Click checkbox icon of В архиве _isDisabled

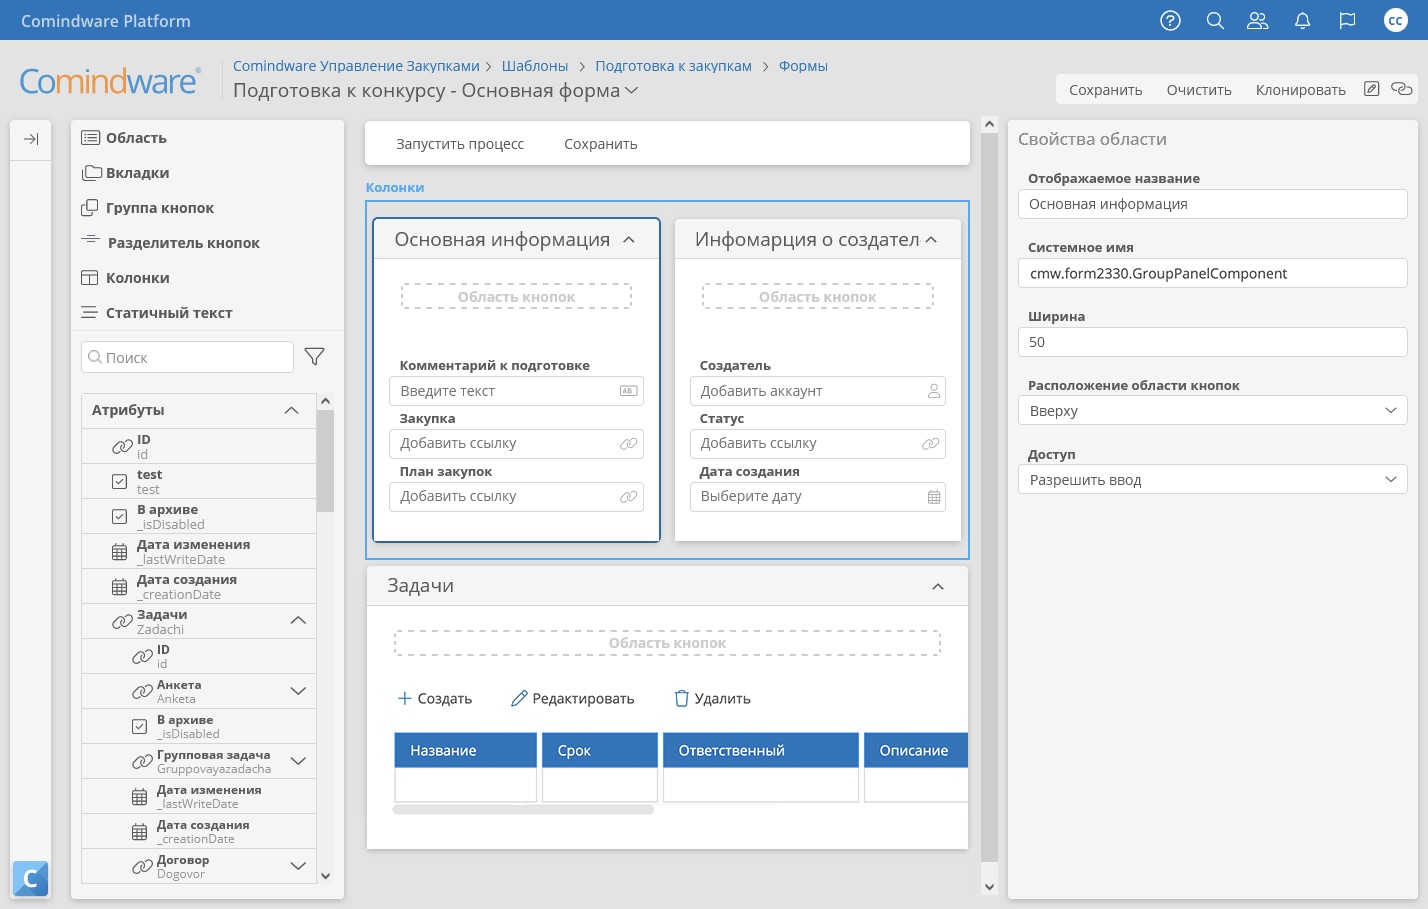[120, 517]
